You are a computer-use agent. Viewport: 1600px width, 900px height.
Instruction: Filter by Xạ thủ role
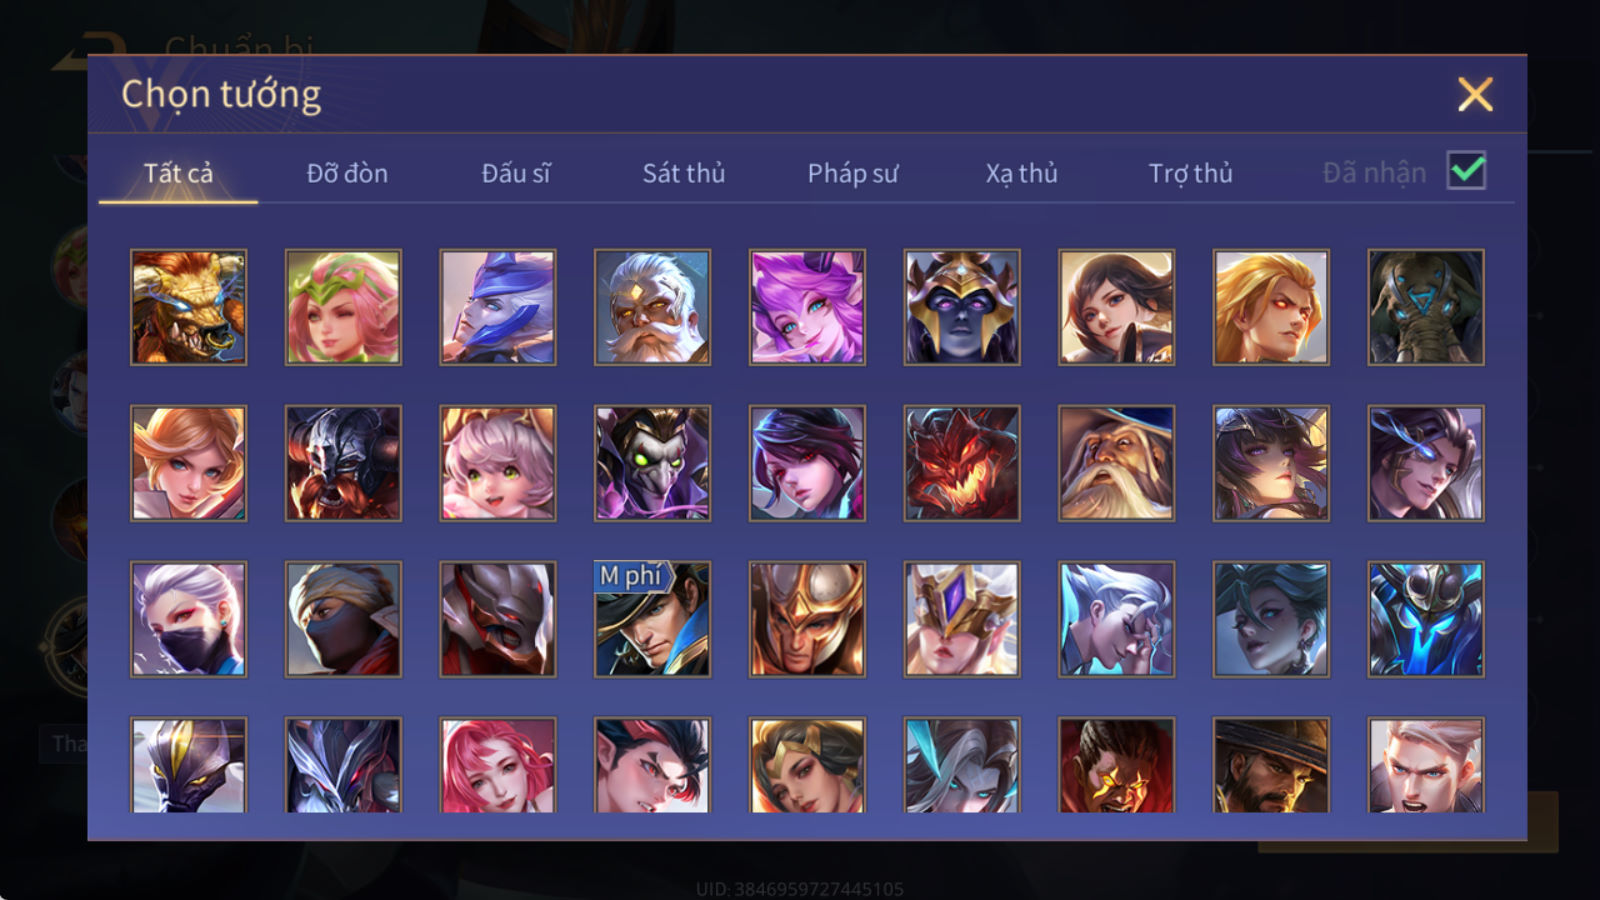click(x=1021, y=173)
